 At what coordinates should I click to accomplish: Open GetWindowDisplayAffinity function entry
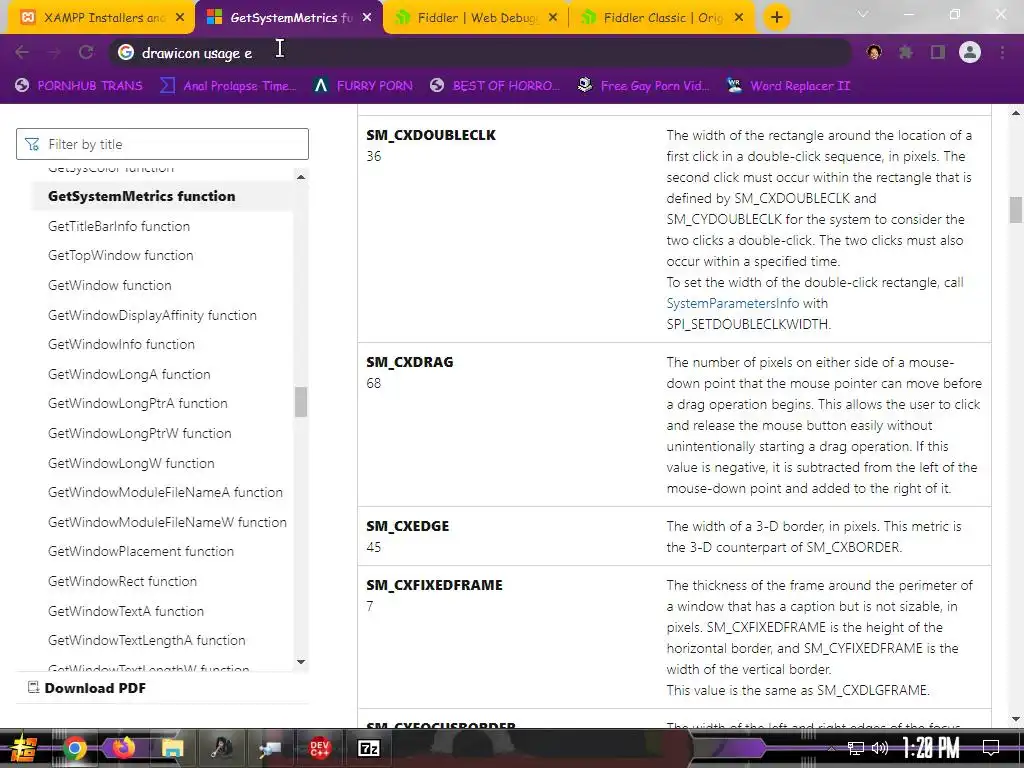[x=152, y=315]
